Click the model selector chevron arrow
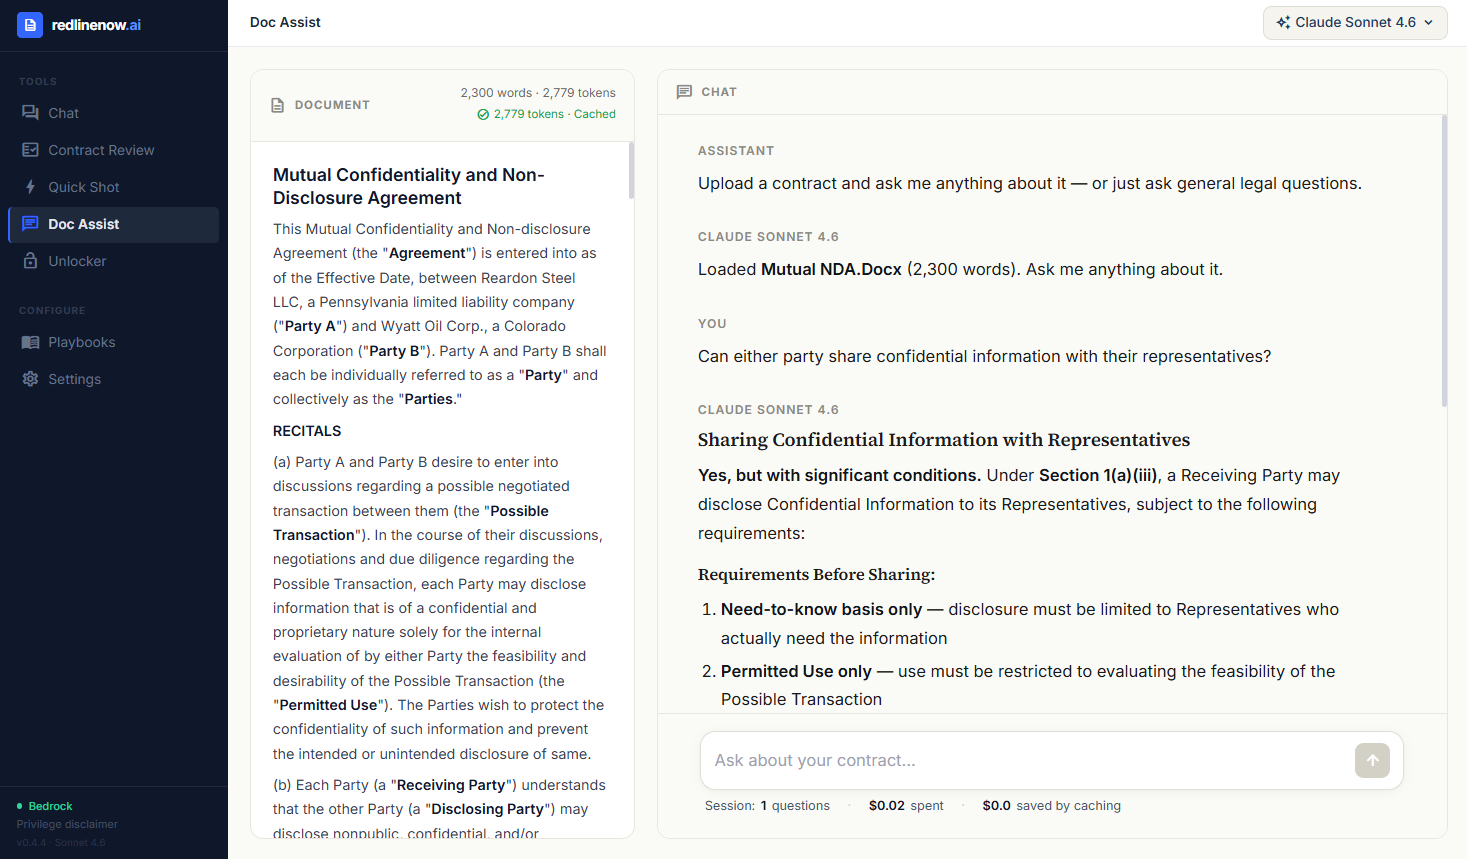1467x859 pixels. [1429, 22]
